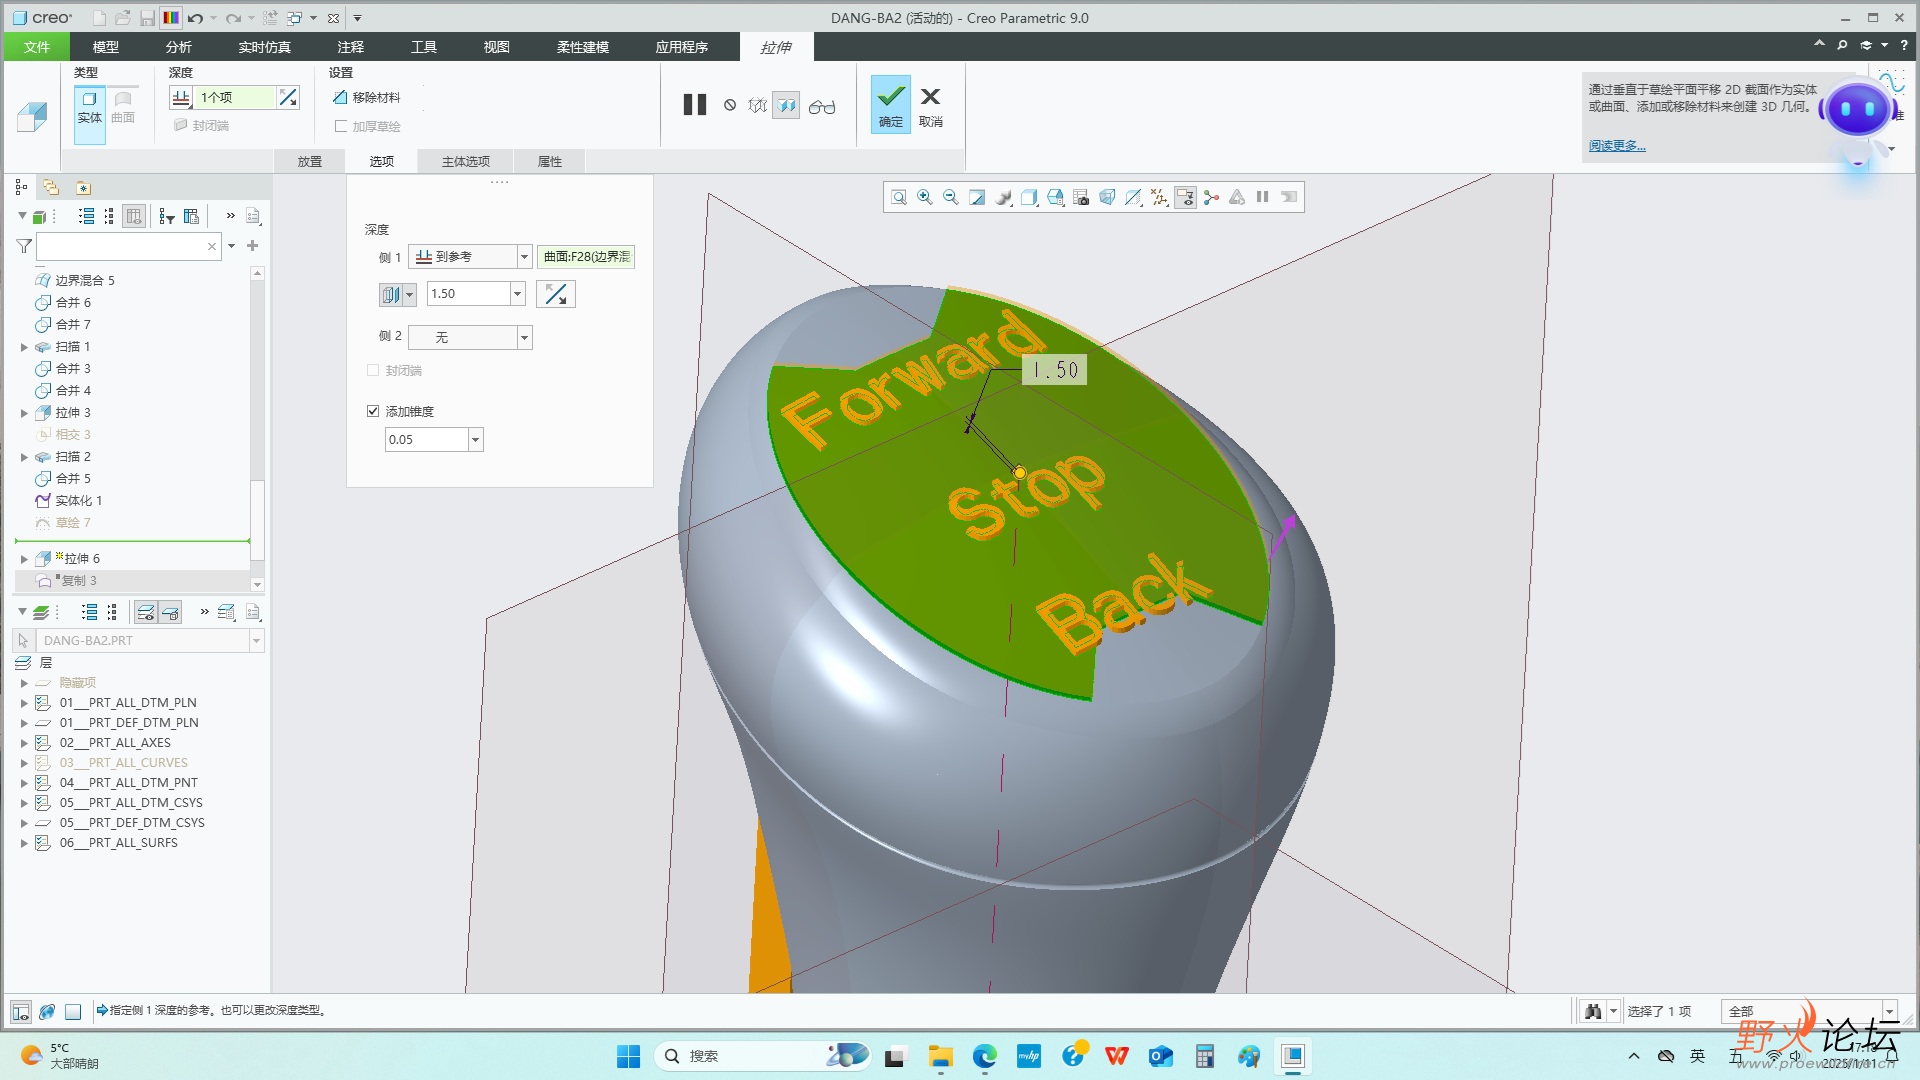Click the 曲面:F28 reference collector

[586, 257]
